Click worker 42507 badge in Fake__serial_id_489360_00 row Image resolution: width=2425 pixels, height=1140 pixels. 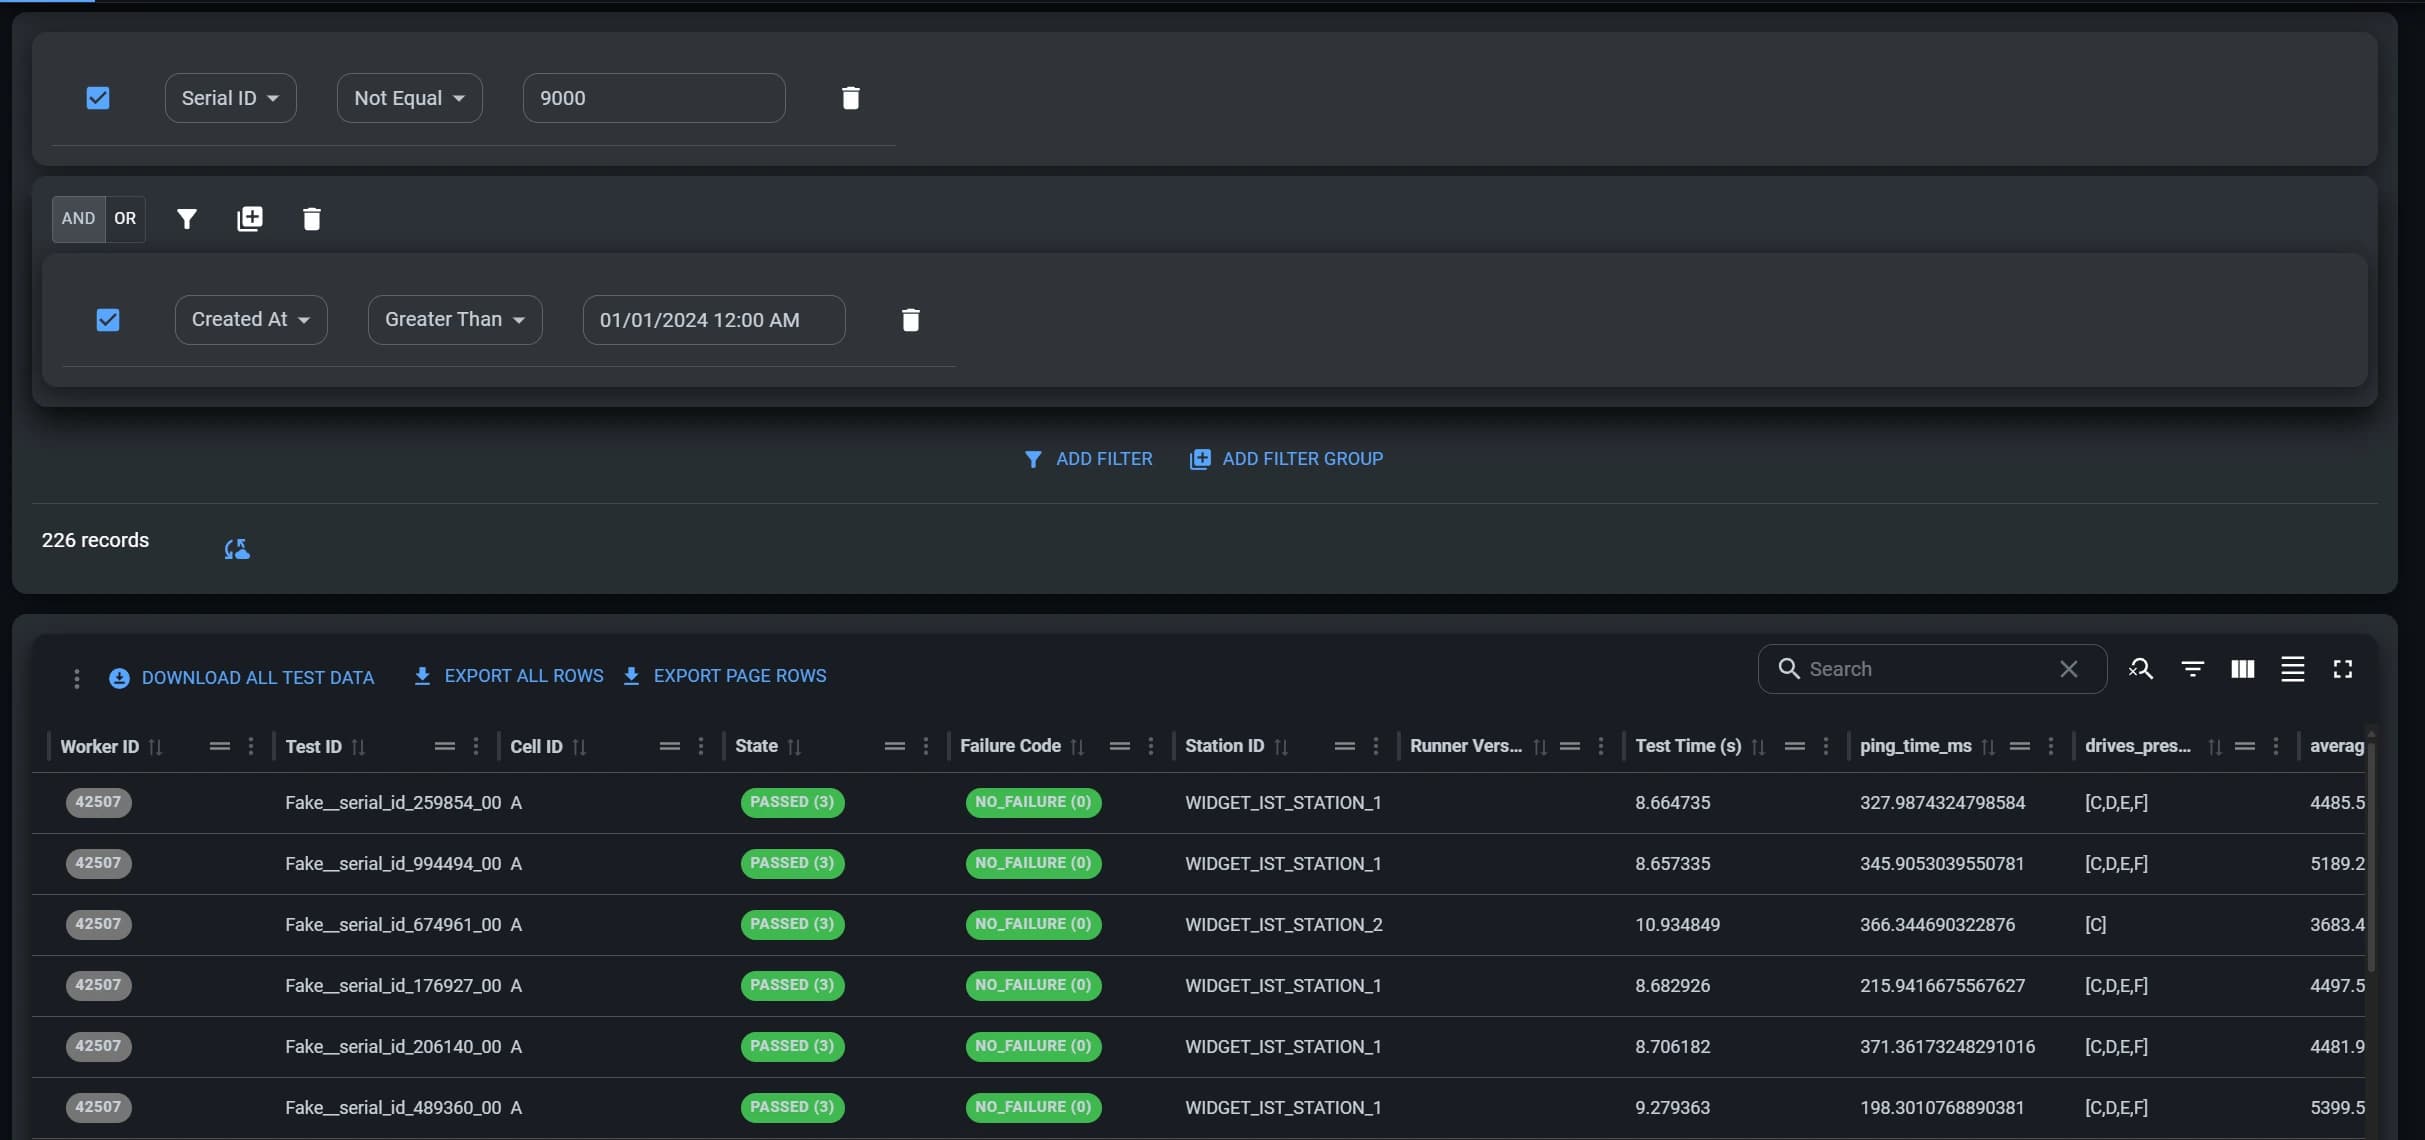98,1108
